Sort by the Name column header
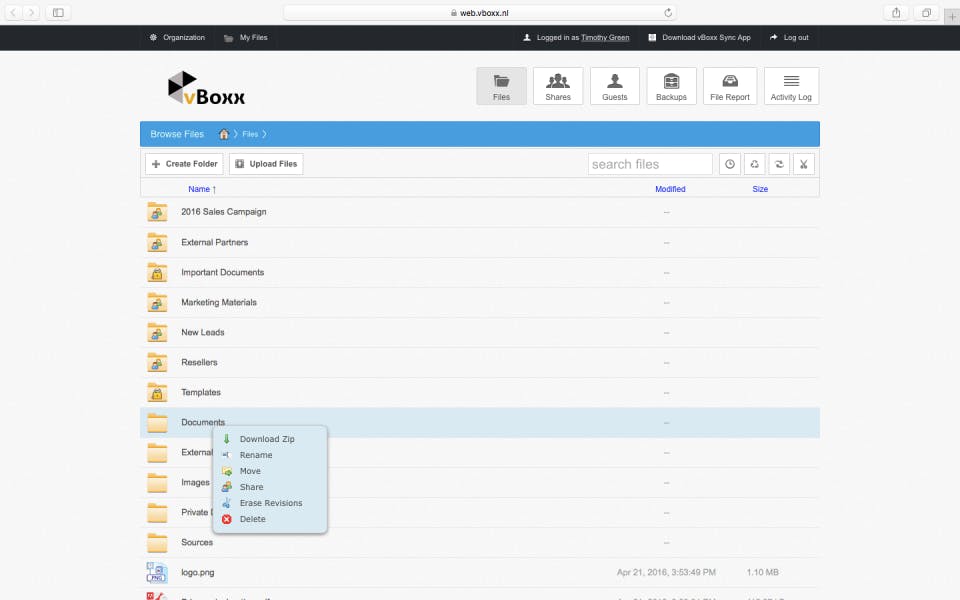The image size is (960, 600). (199, 189)
